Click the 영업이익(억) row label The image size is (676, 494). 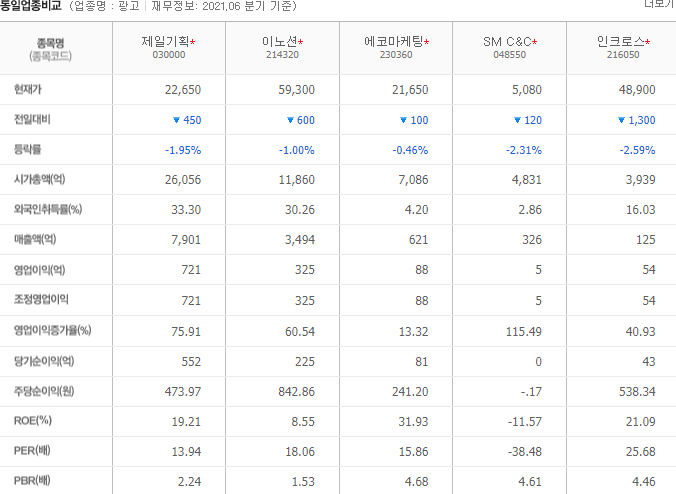pyautogui.click(x=39, y=270)
